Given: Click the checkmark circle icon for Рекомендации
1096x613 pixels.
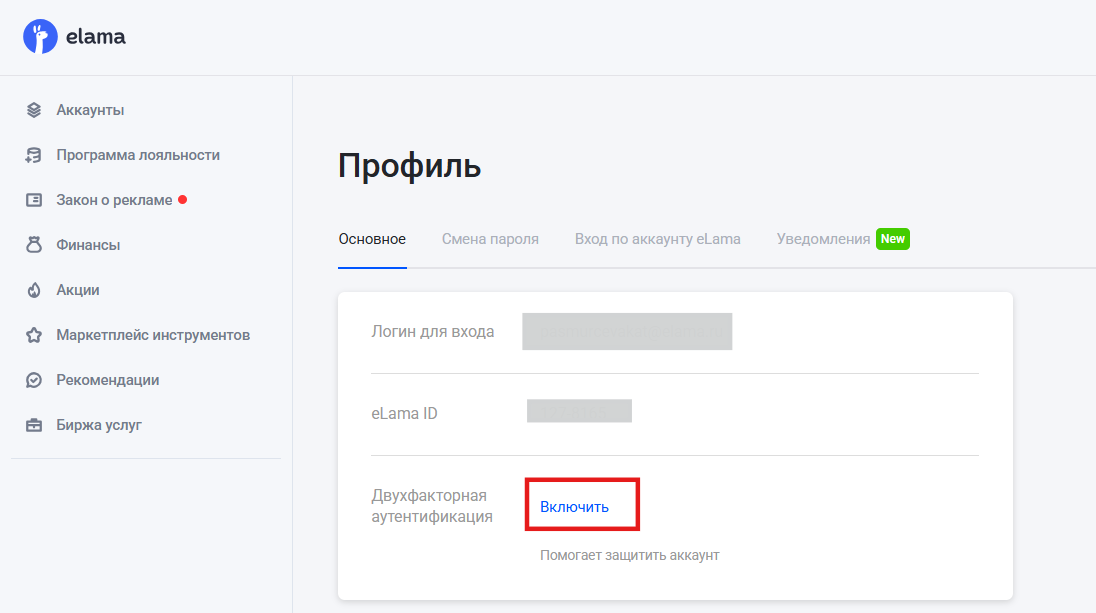Looking at the screenshot, I should pyautogui.click(x=34, y=380).
